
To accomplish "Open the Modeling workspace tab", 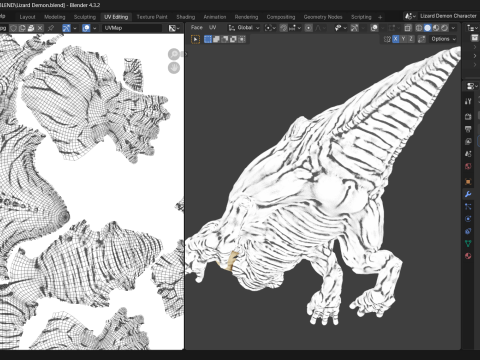I will click(54, 17).
